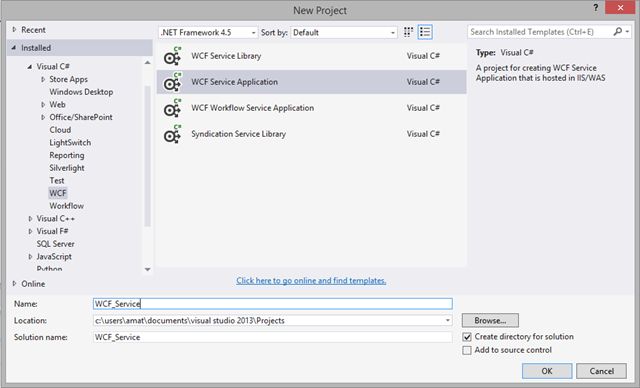Expand the Recent section
Screen dimensions: 640x388
pyautogui.click(x=15, y=30)
